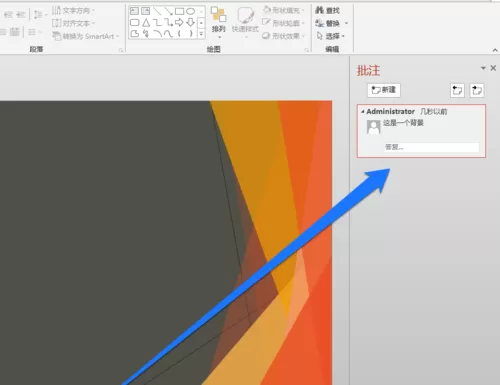Select the triangle shape
The width and height of the screenshot is (500, 385).
click(146, 23)
